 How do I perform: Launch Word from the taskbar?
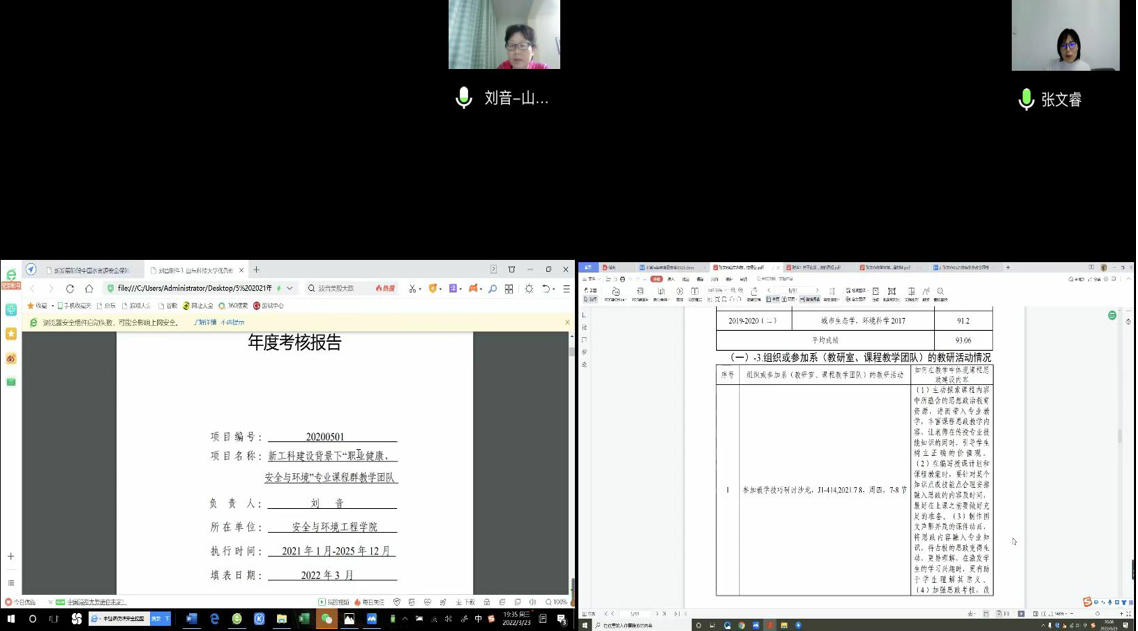pyautogui.click(x=192, y=619)
